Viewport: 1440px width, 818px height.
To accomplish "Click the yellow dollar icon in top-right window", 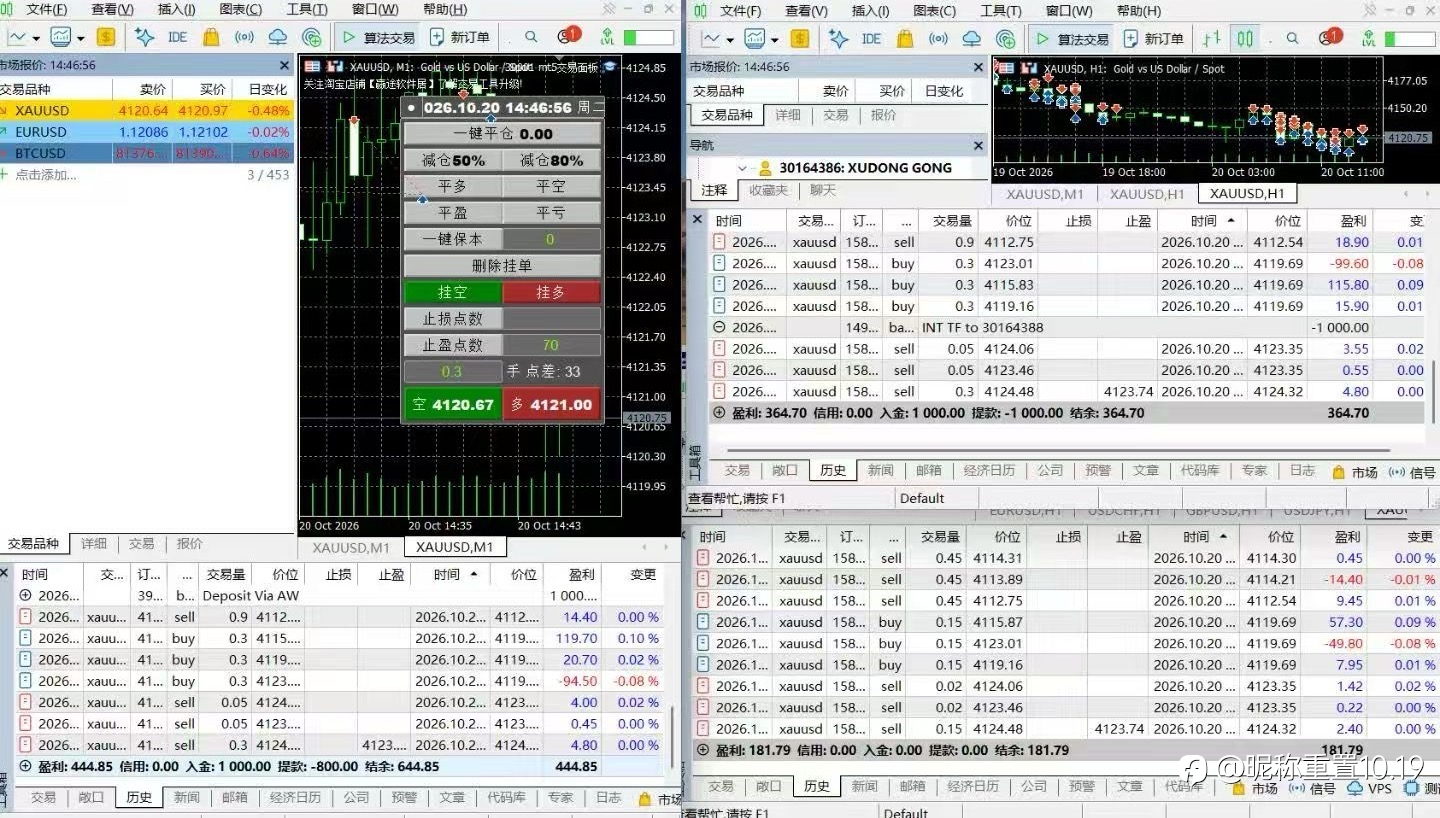I will 800,38.
